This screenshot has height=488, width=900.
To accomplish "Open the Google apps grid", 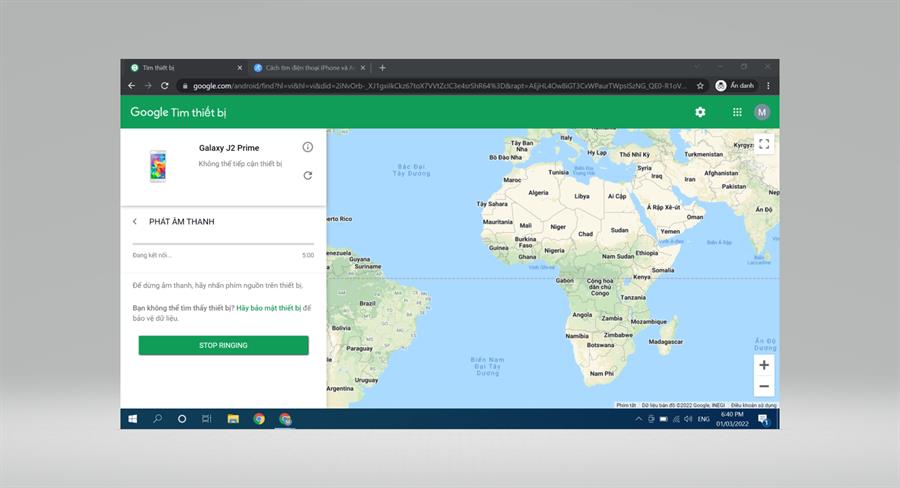I will tap(737, 112).
